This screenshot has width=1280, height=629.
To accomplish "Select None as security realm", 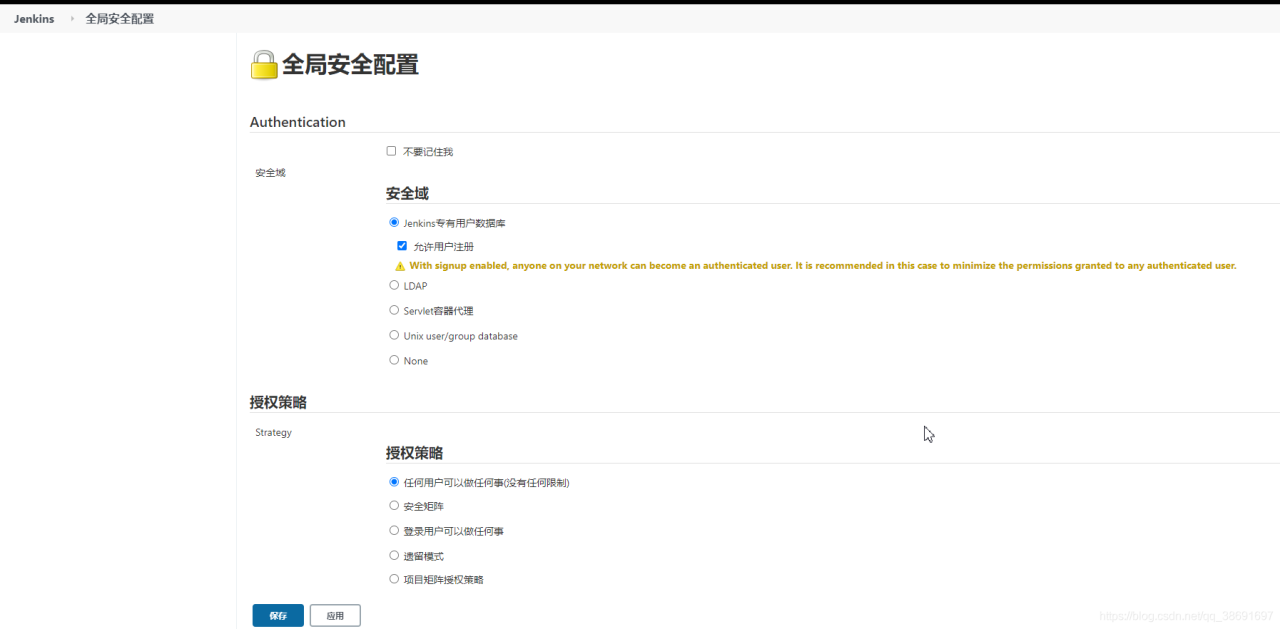I will coord(394,360).
